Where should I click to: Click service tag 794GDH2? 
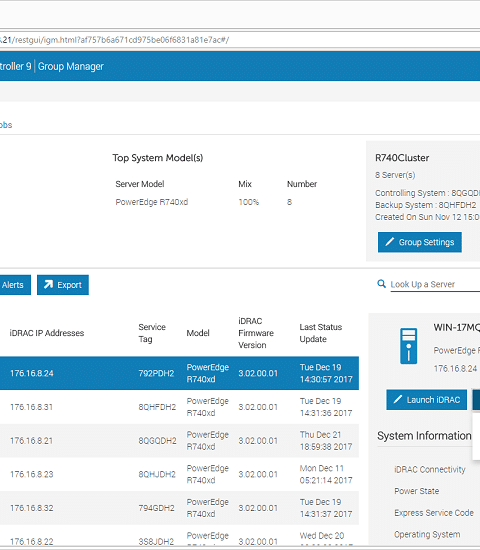pos(156,508)
